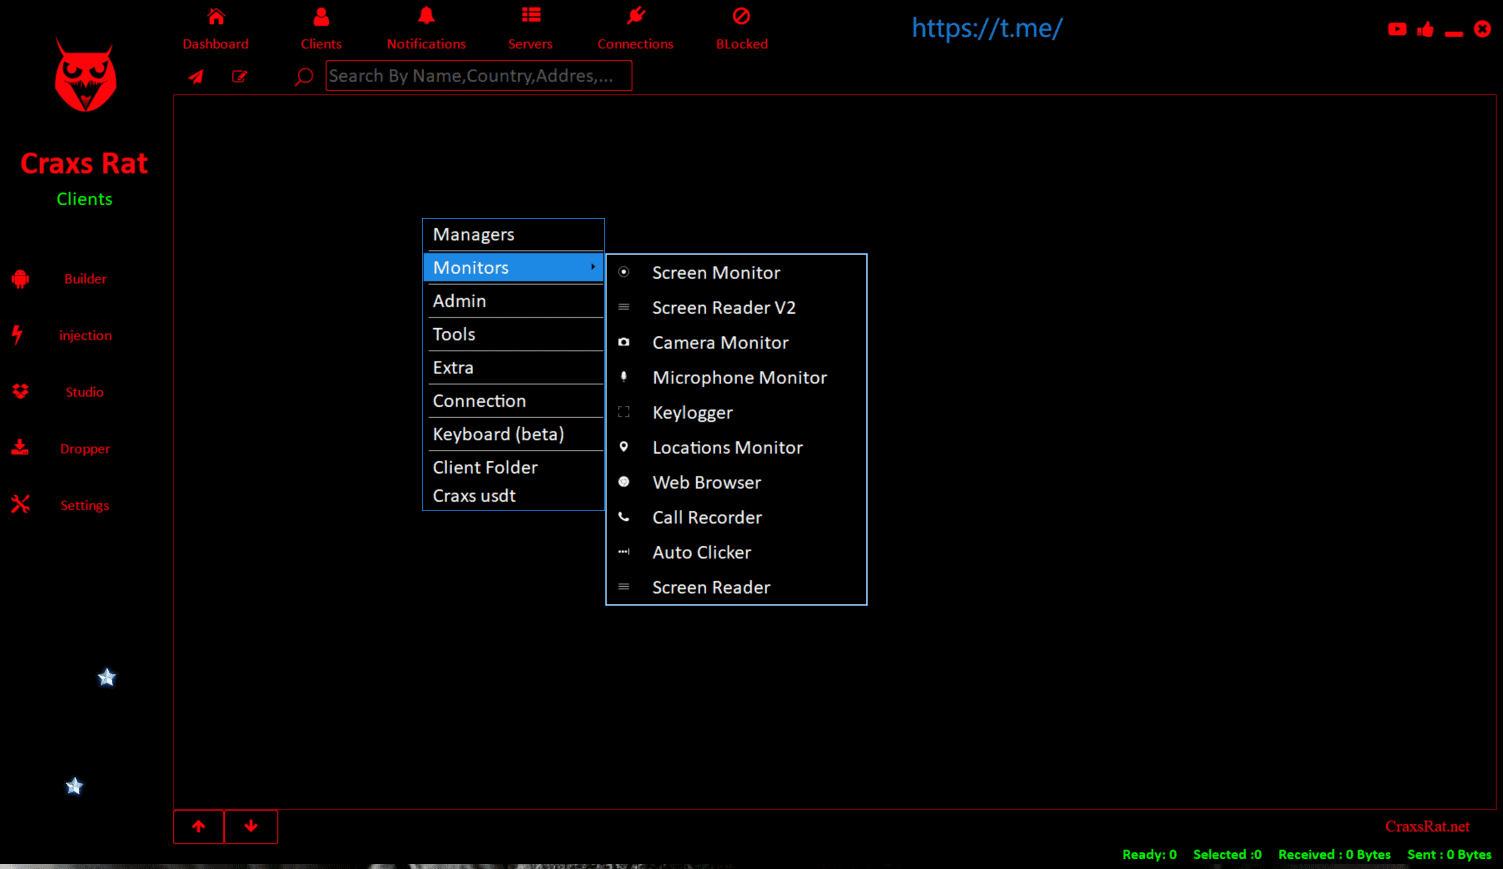
Task: Click the Sent : 0 Bytes status
Action: click(1449, 855)
